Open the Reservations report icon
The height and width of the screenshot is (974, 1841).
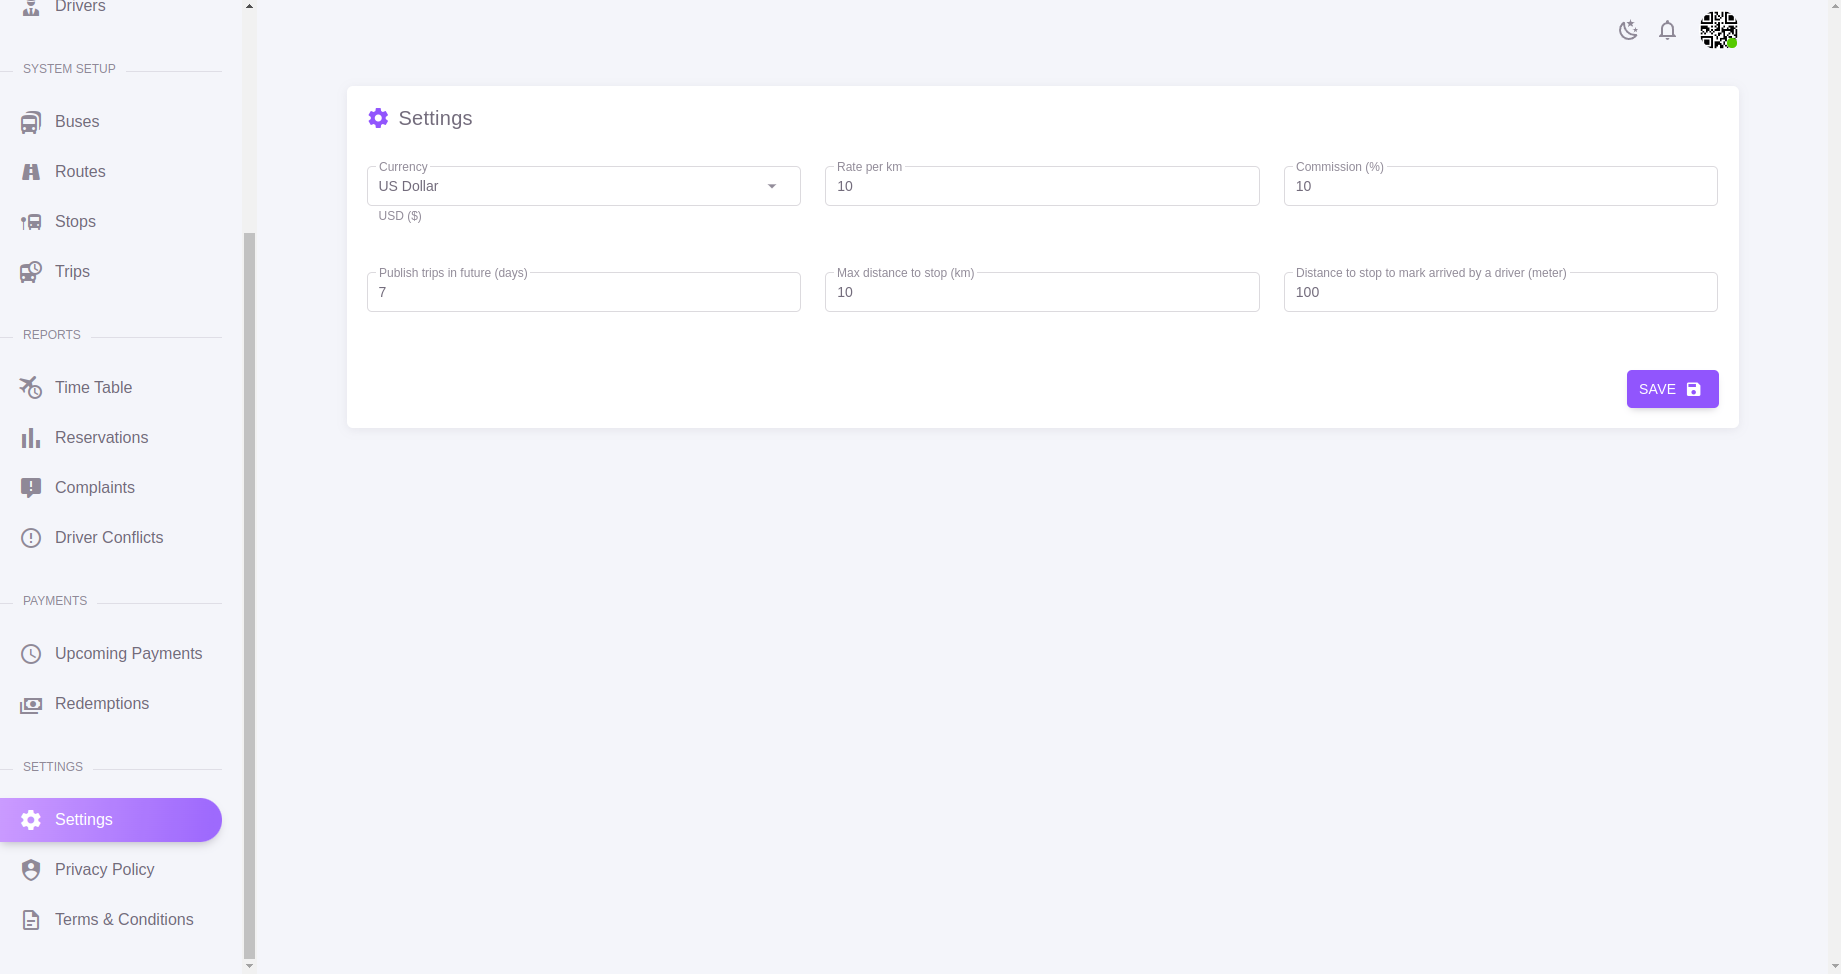pyautogui.click(x=30, y=437)
